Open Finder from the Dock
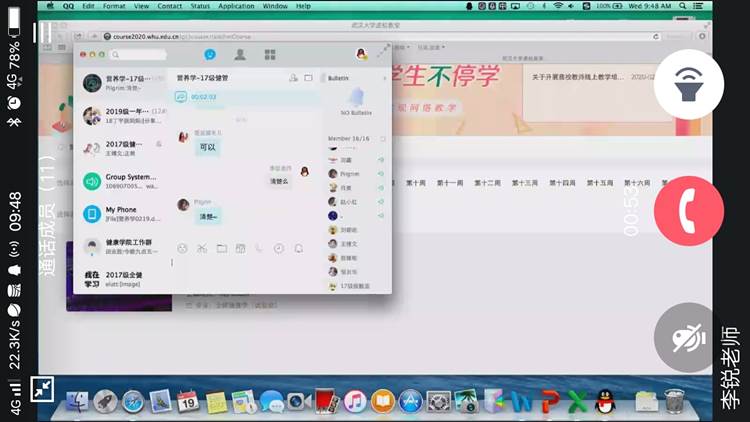This screenshot has height=422, width=750. (x=77, y=401)
